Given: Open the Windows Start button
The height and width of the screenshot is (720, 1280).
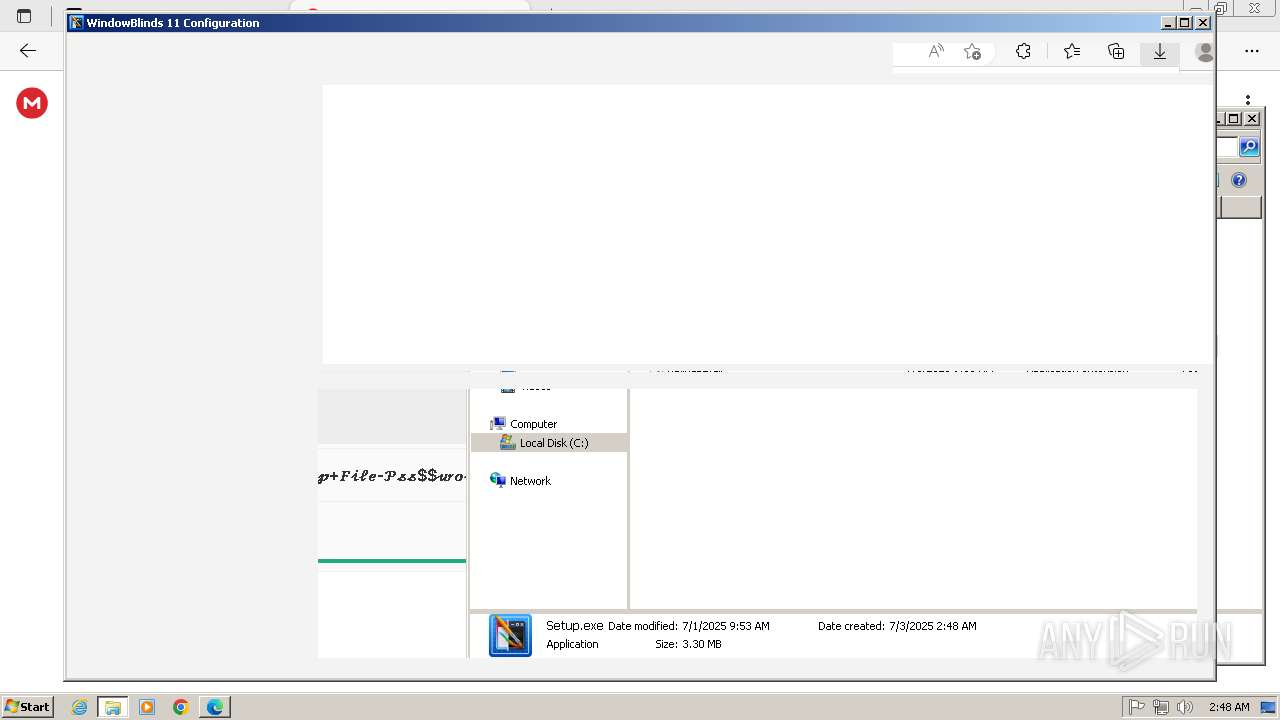Looking at the screenshot, I should [27, 707].
